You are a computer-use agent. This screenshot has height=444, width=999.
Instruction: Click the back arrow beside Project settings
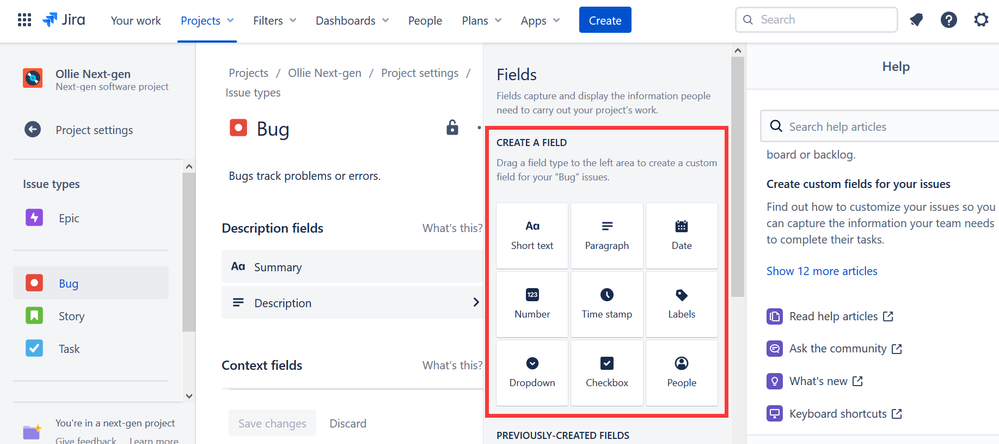pyautogui.click(x=32, y=130)
